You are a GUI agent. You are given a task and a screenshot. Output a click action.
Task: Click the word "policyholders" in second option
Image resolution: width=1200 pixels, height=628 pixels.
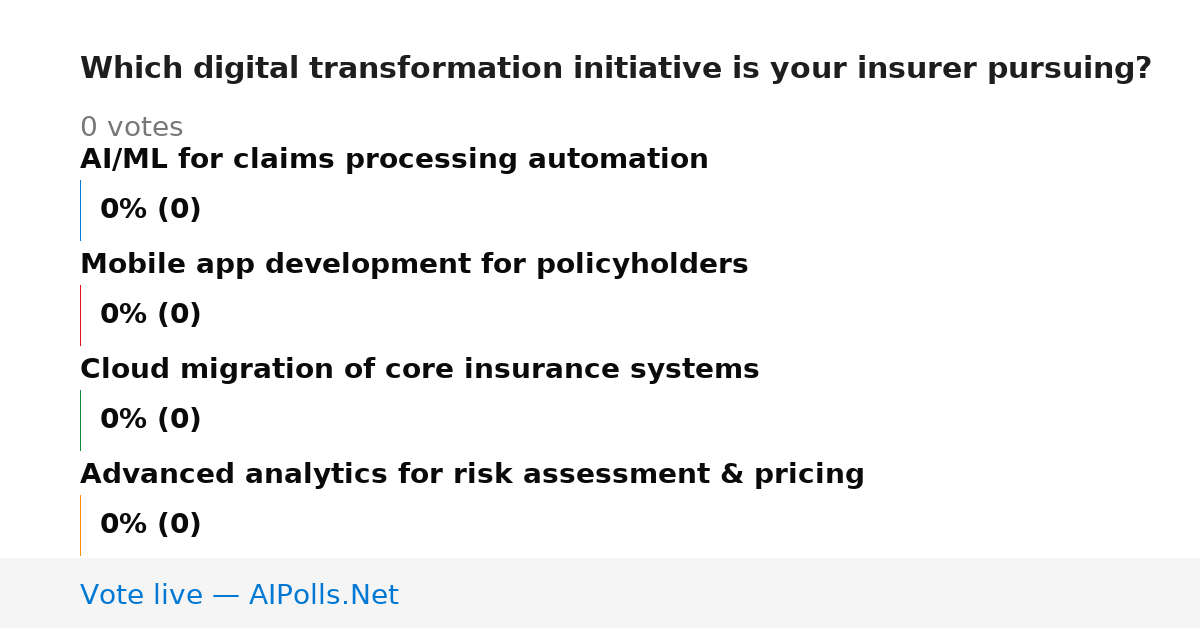[642, 265]
